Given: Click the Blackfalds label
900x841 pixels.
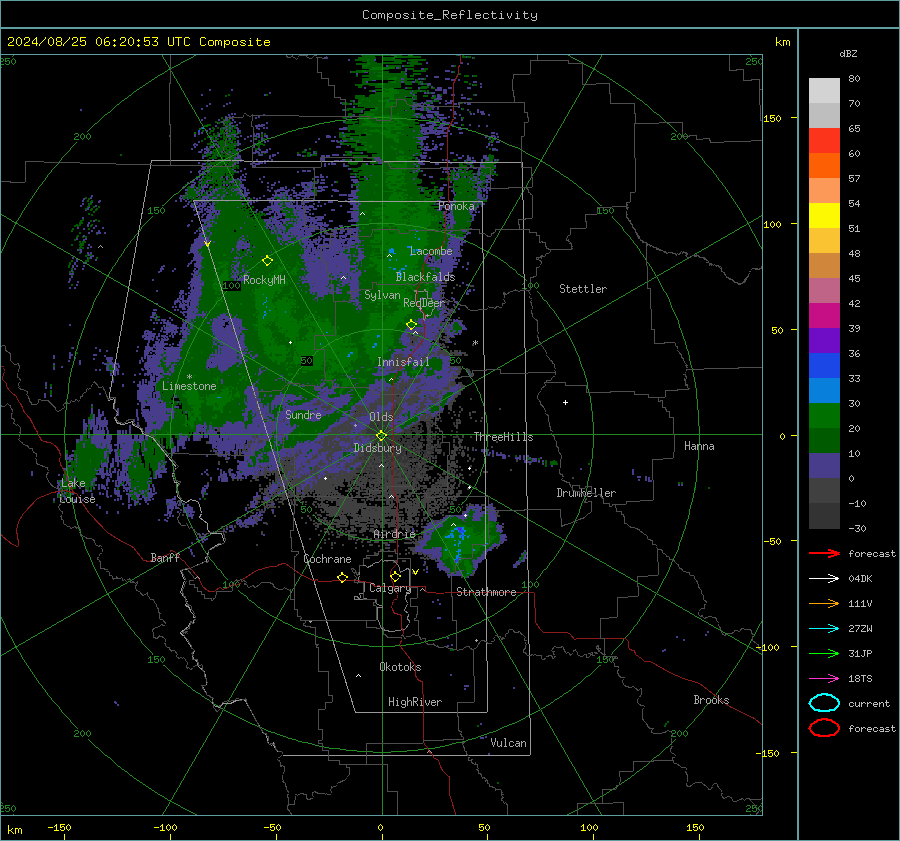Looking at the screenshot, I should 425,277.
